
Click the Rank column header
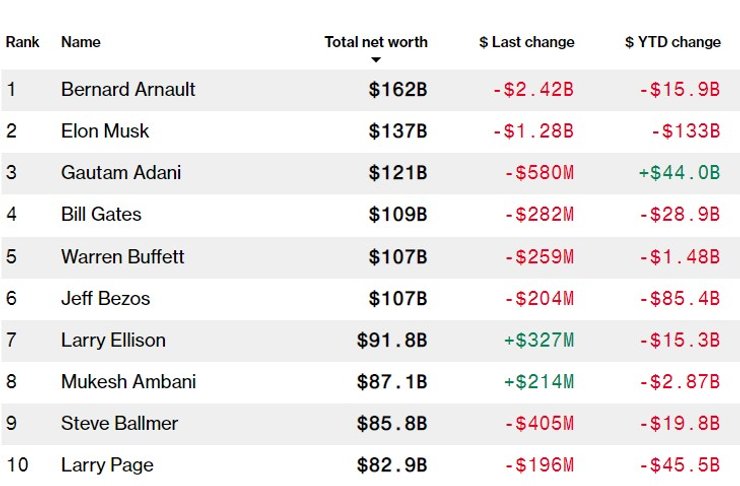(x=22, y=42)
